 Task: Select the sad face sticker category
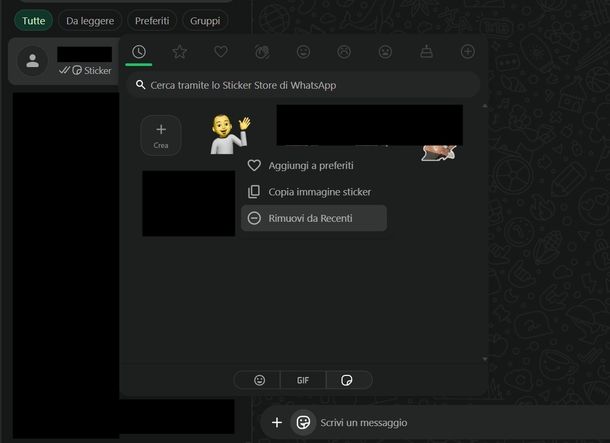pos(344,52)
